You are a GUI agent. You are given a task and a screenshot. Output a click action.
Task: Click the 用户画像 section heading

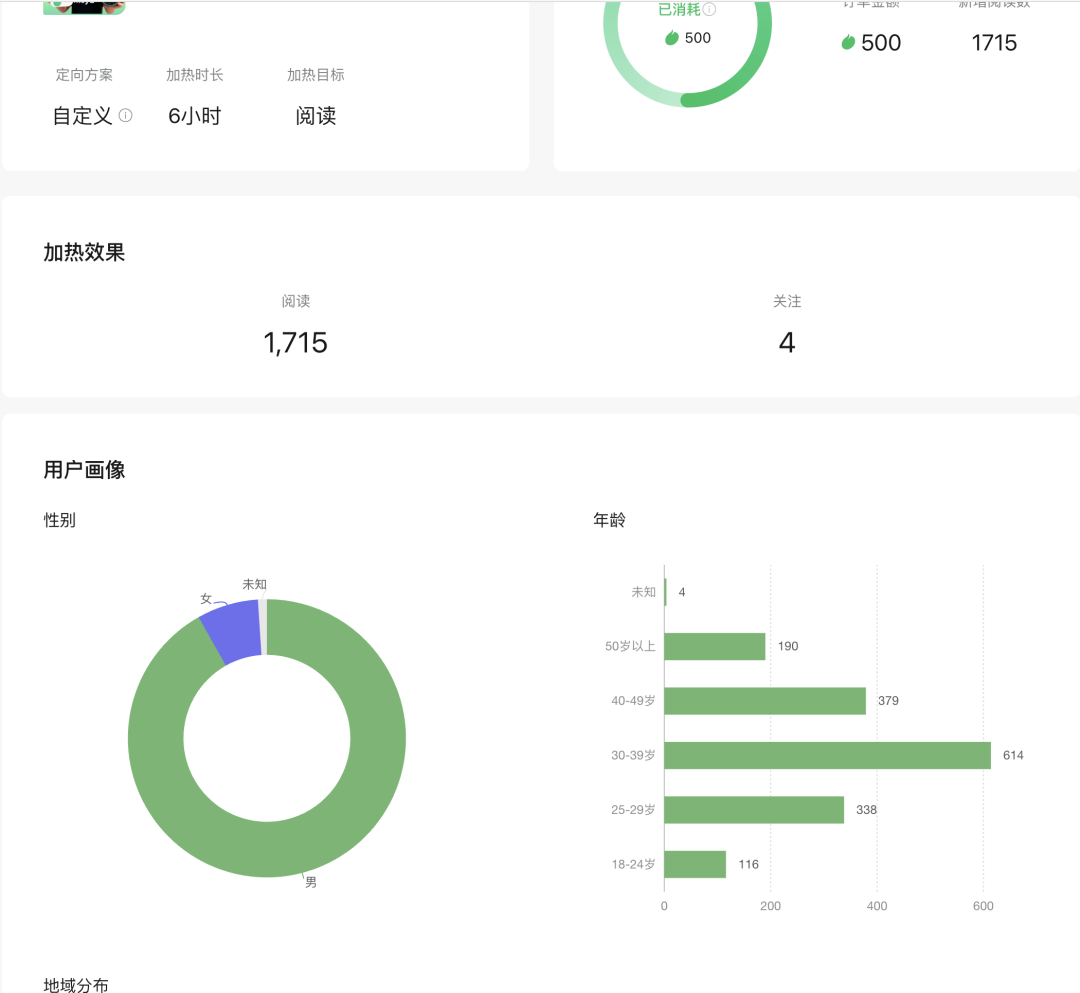[x=84, y=470]
